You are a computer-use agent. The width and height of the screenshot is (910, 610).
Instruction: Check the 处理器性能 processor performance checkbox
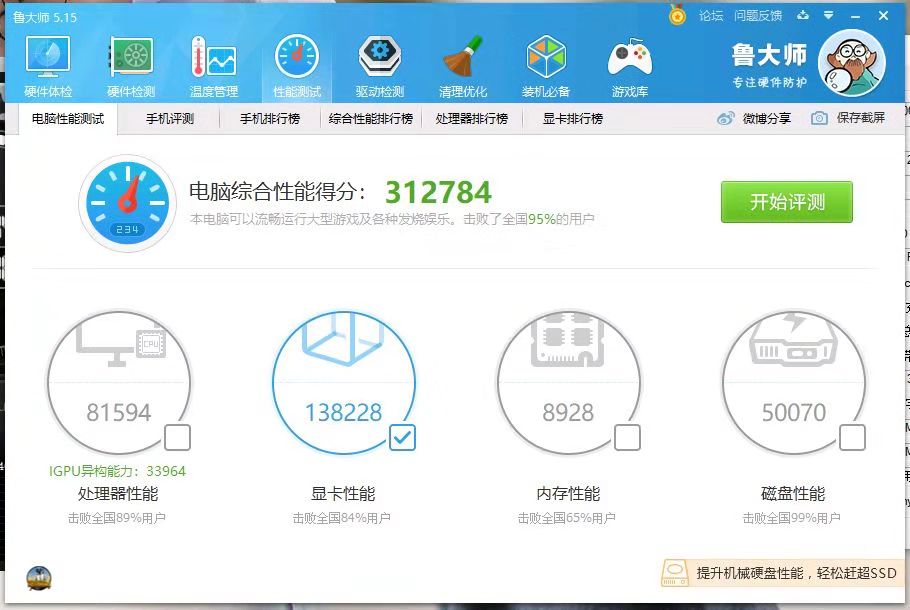coord(178,437)
